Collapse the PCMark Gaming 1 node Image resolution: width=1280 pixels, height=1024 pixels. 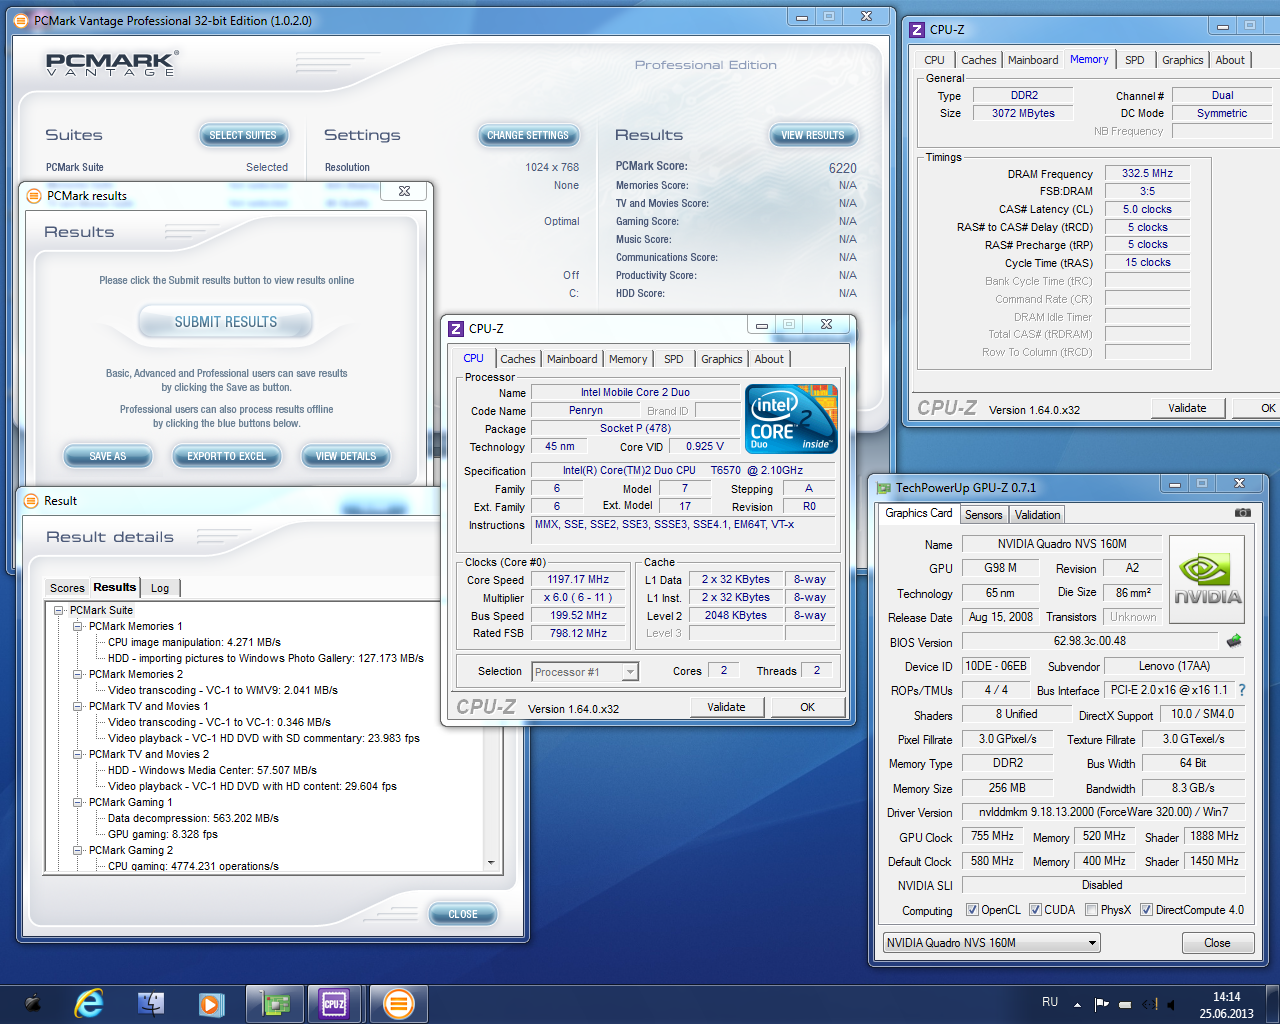click(78, 802)
